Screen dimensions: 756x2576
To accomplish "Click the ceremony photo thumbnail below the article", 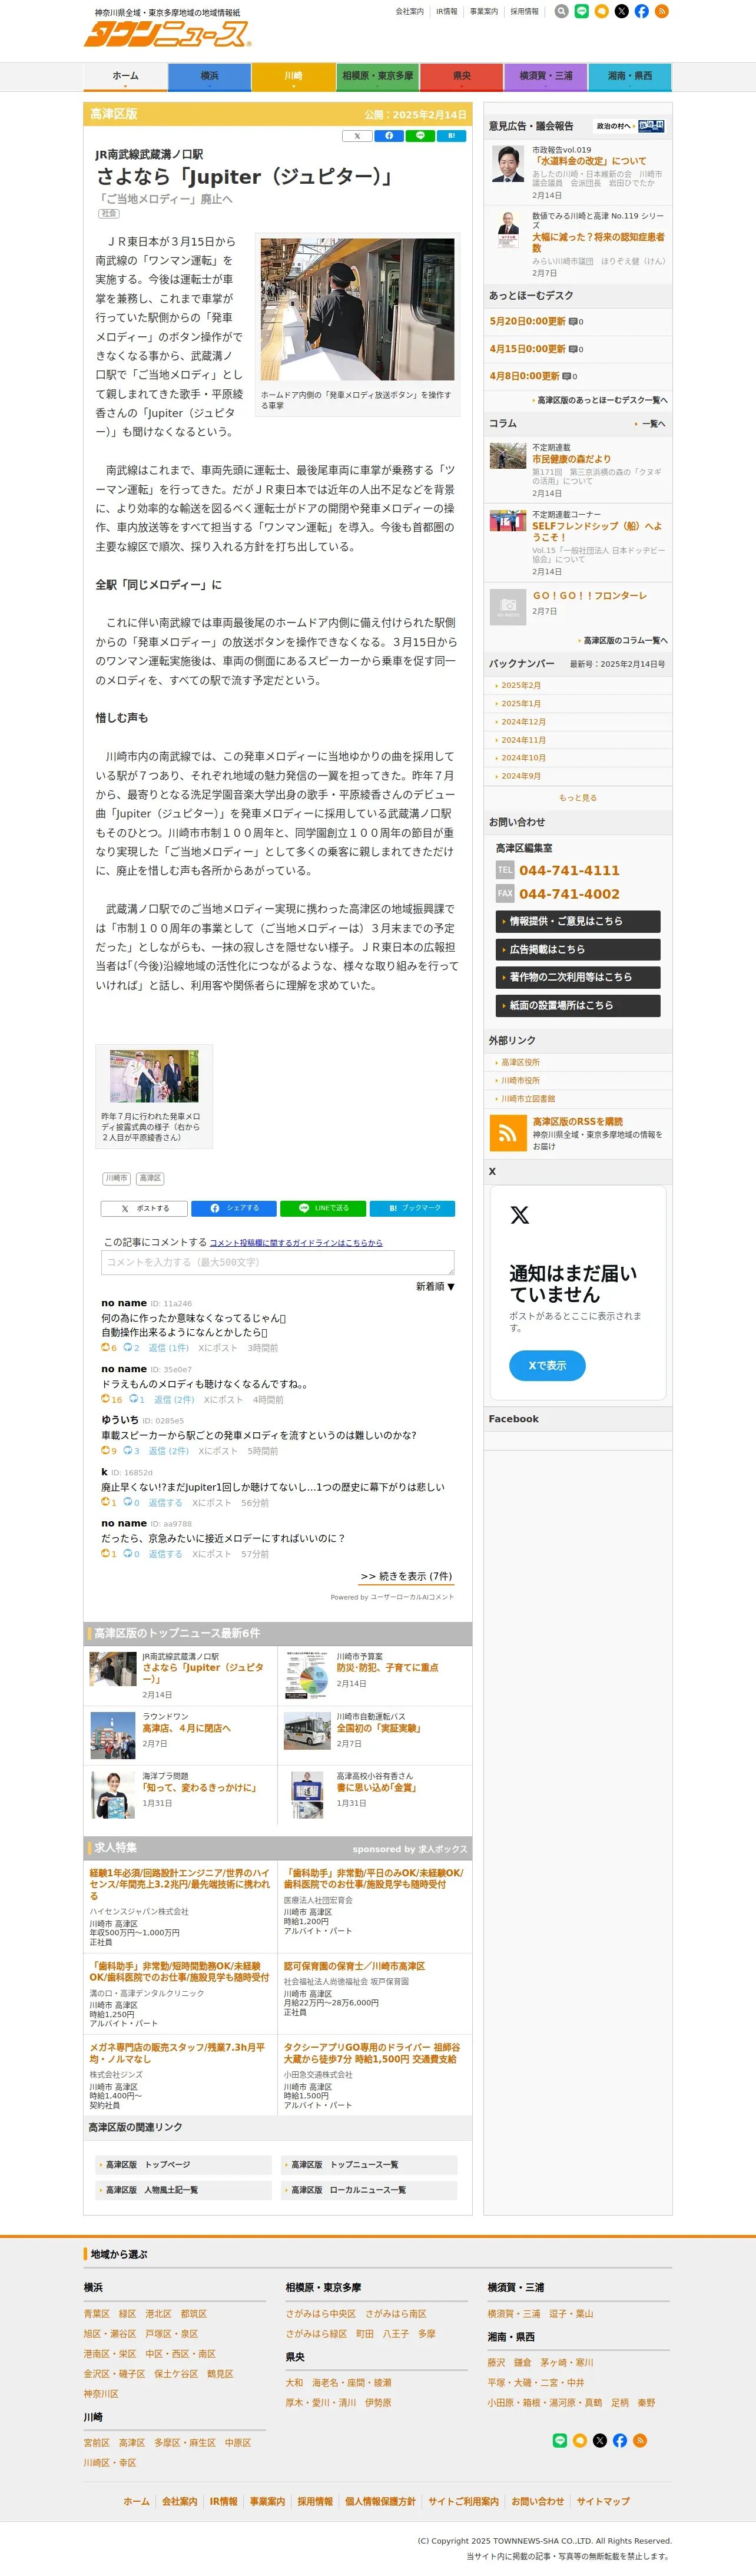I will [154, 1077].
